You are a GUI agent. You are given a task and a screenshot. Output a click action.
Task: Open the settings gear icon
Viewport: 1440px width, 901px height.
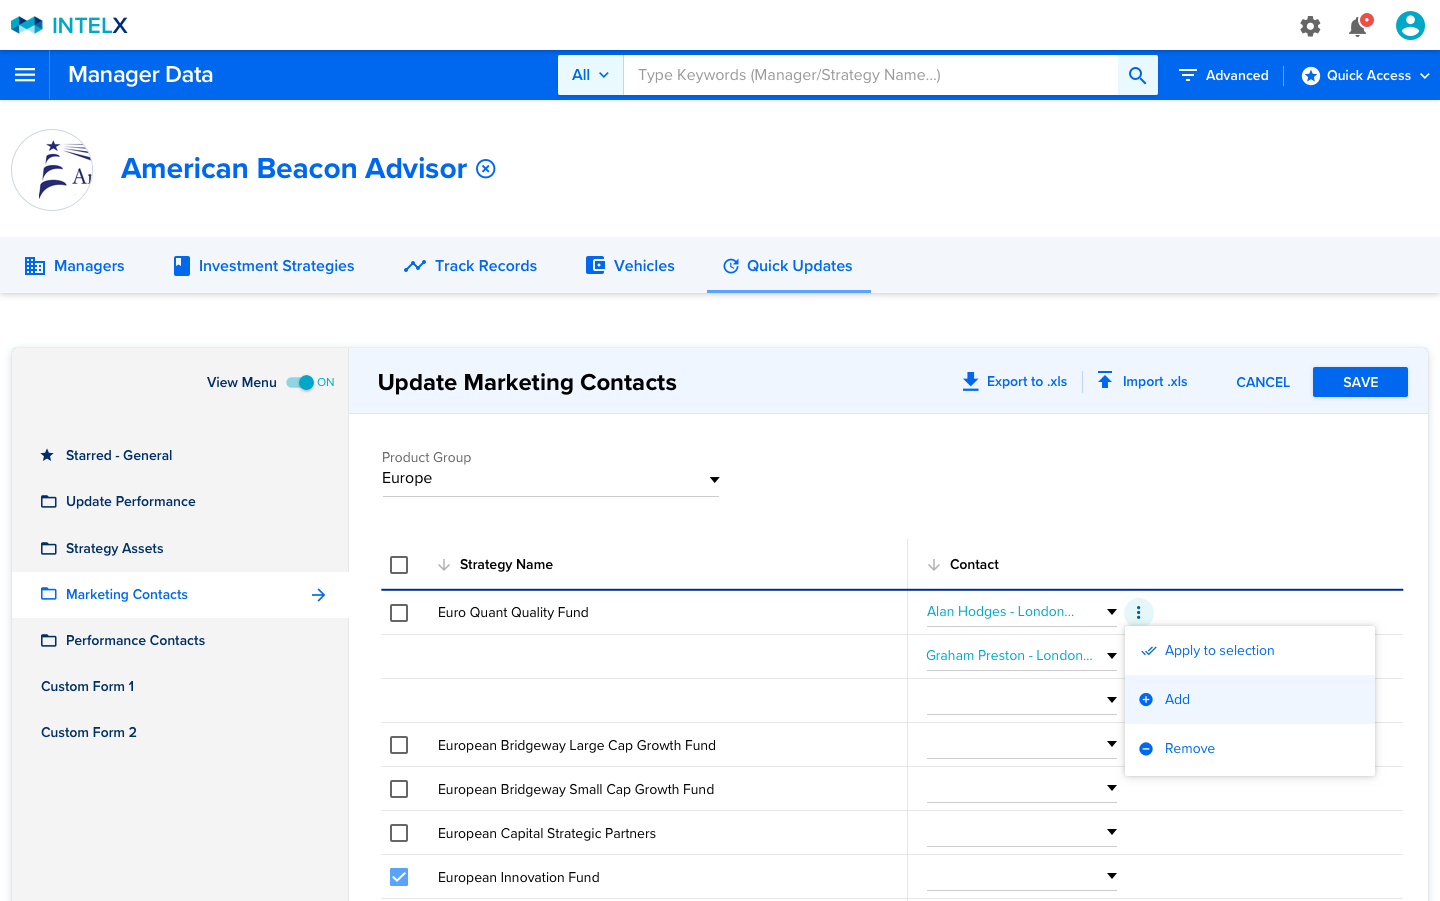(x=1310, y=26)
